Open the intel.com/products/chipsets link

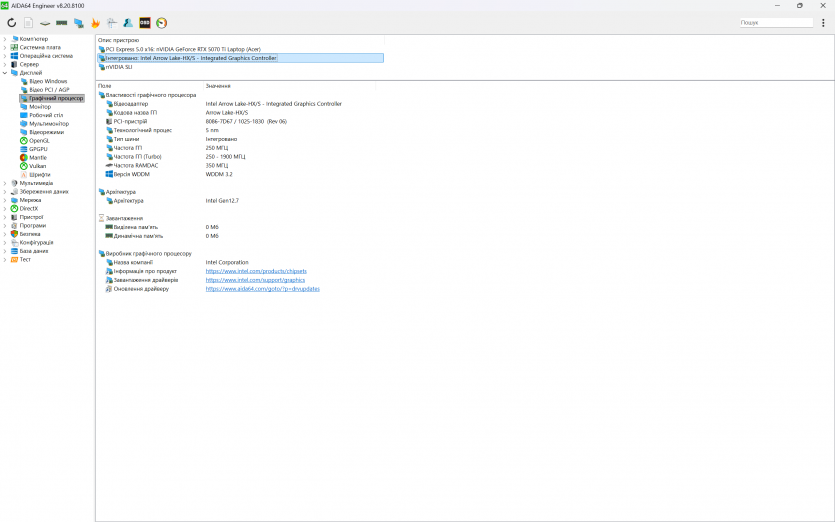coord(256,271)
